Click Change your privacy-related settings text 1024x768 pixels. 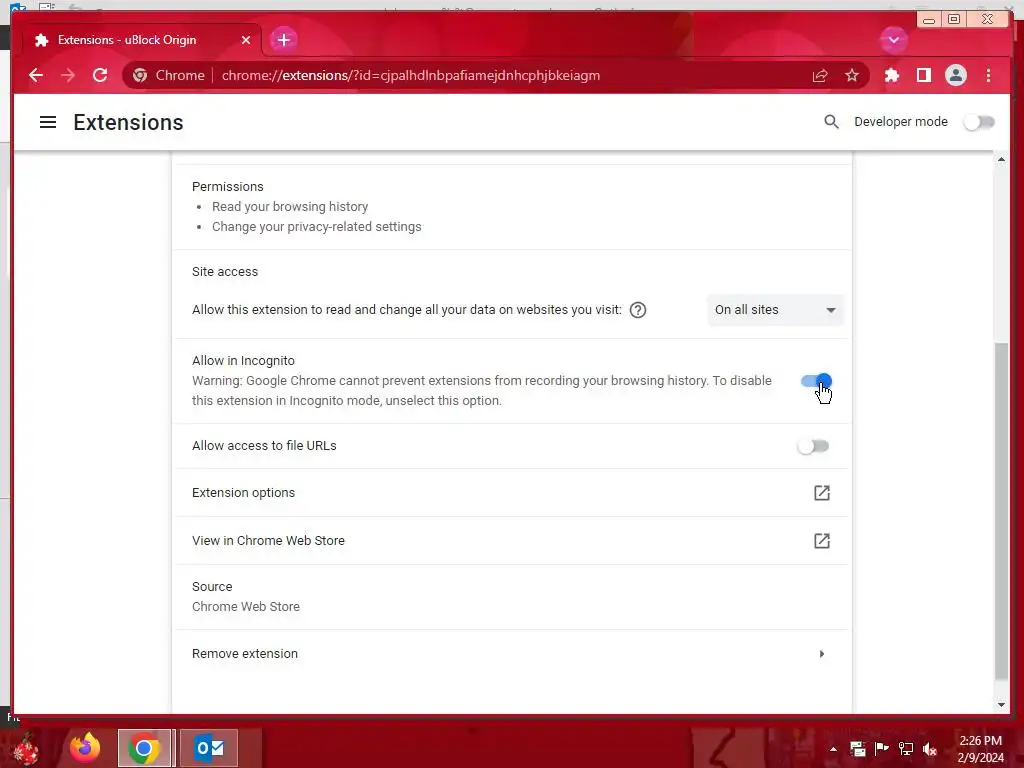[x=317, y=227]
